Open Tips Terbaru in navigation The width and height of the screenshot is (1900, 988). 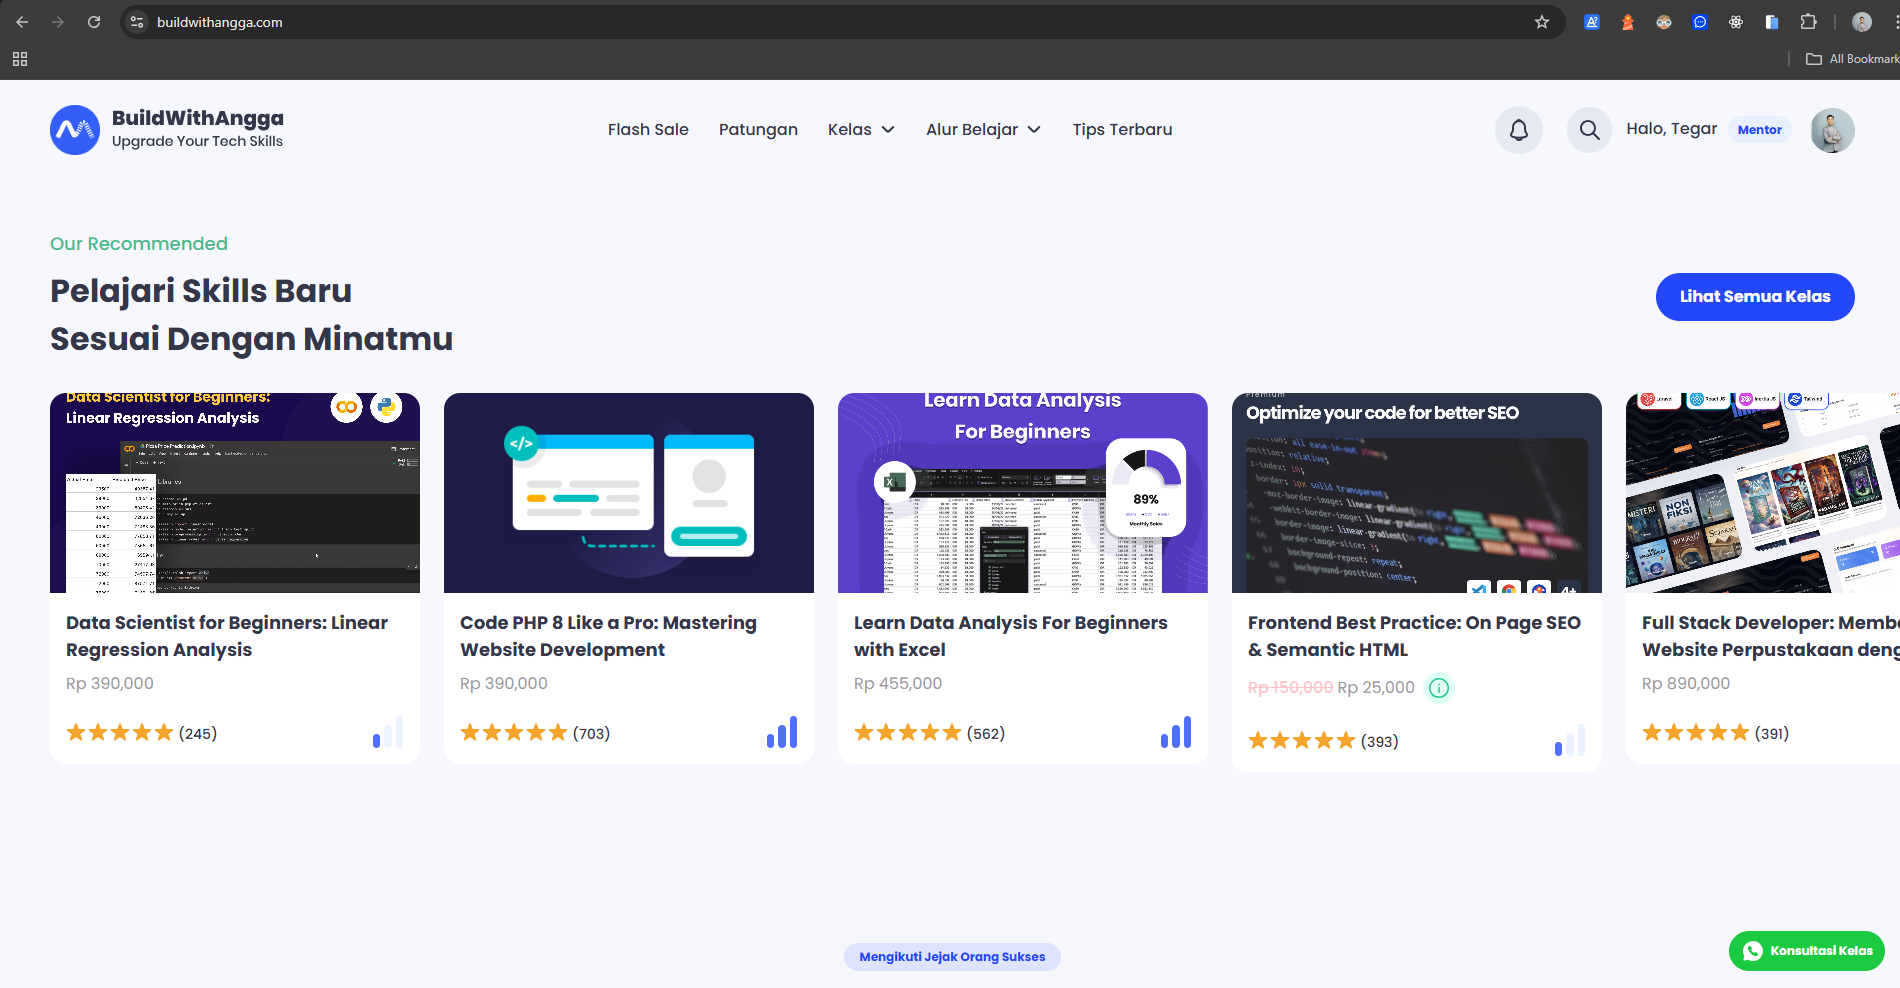click(1122, 130)
